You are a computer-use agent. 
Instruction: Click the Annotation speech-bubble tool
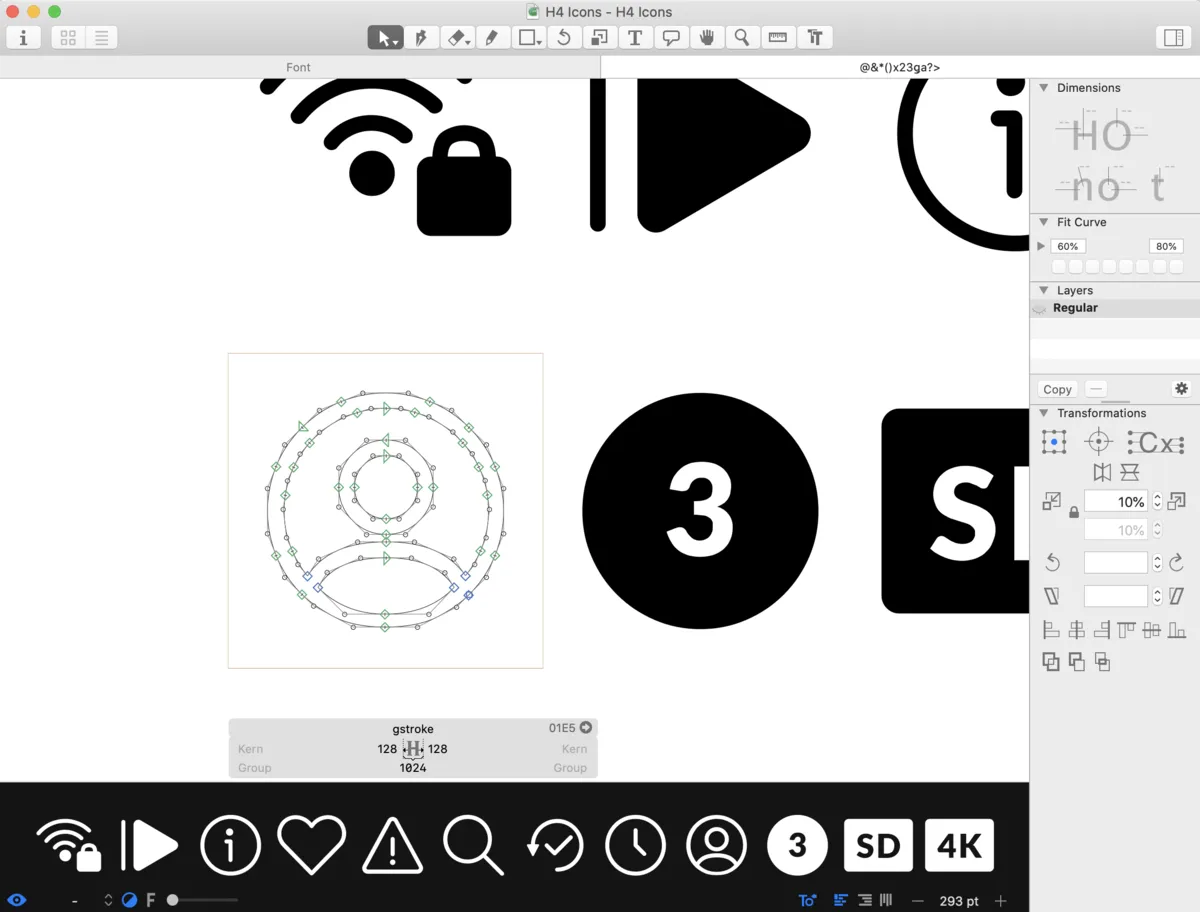[x=671, y=38]
